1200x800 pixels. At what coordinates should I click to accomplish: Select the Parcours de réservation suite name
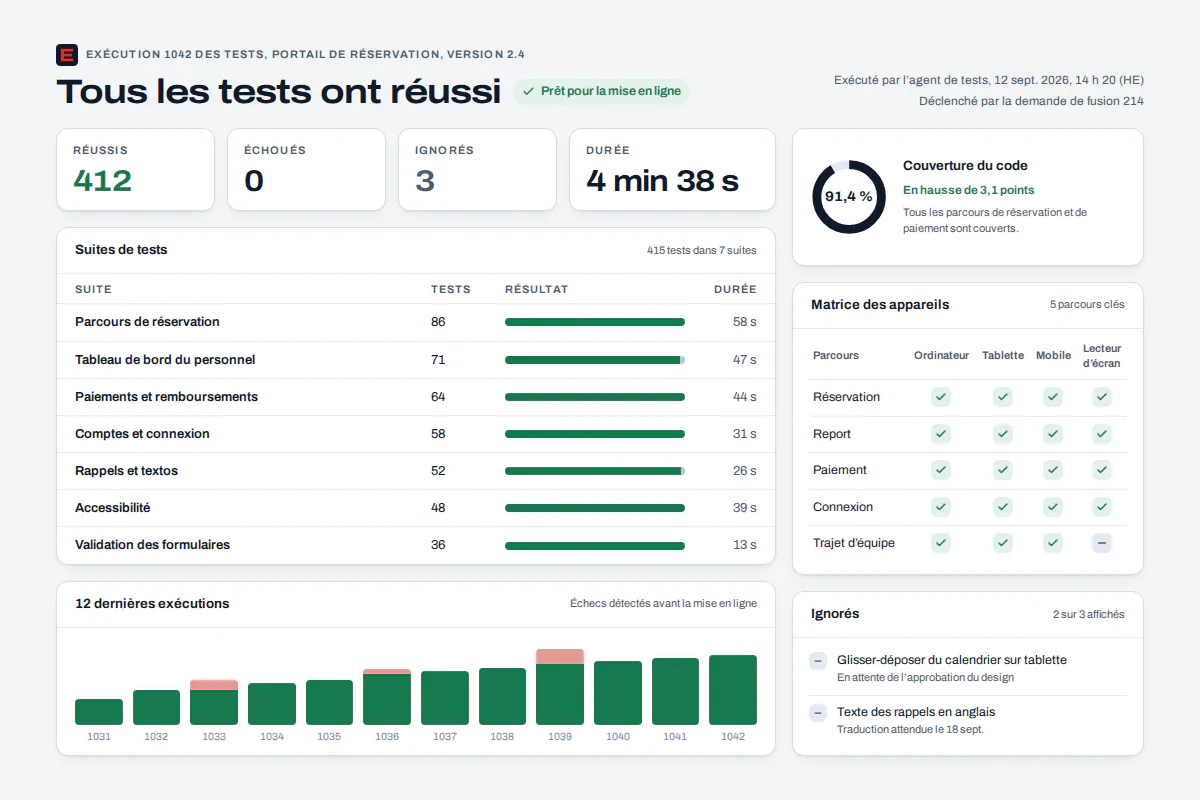147,322
